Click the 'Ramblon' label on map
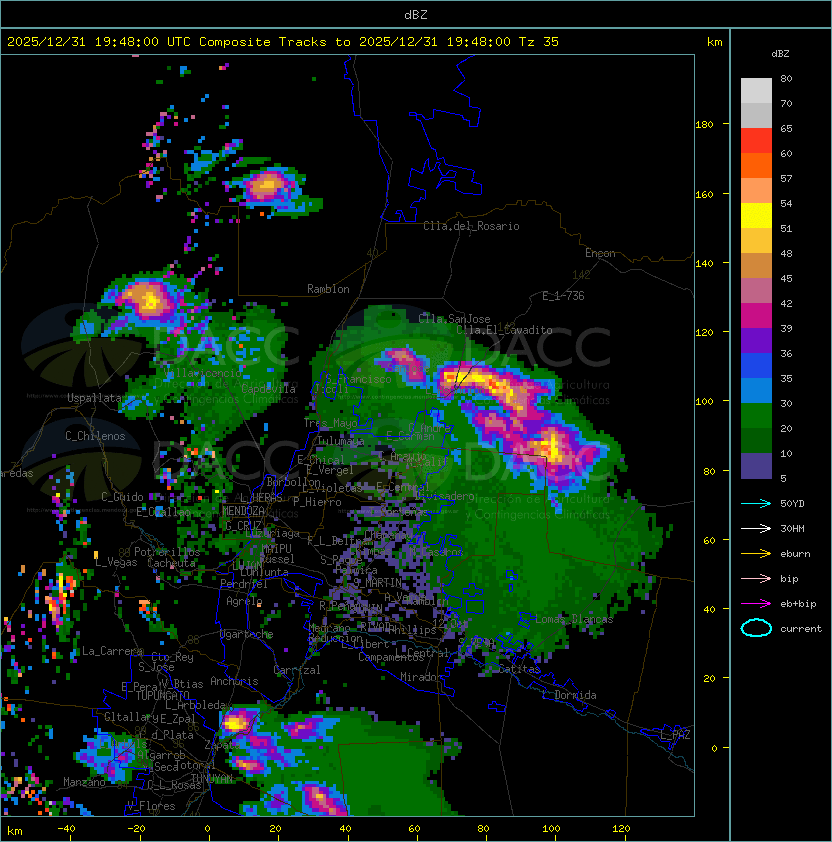This screenshot has height=842, width=832. pyautogui.click(x=328, y=289)
